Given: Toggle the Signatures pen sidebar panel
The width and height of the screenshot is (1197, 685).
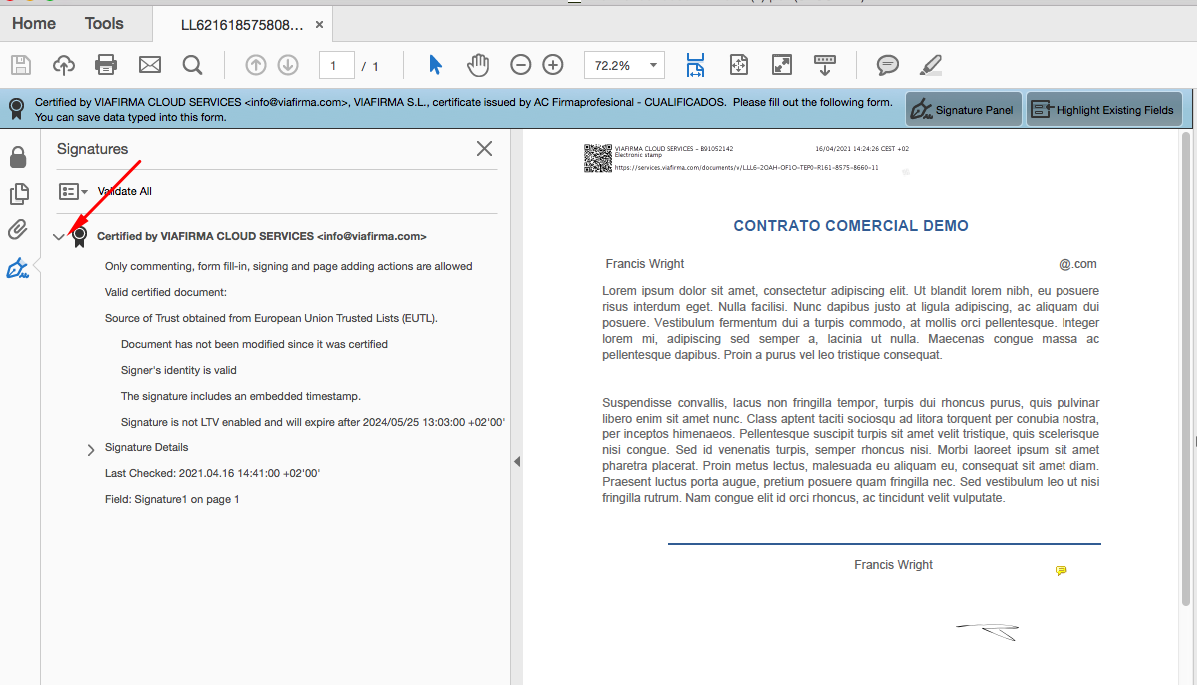Looking at the screenshot, I should (x=18, y=268).
